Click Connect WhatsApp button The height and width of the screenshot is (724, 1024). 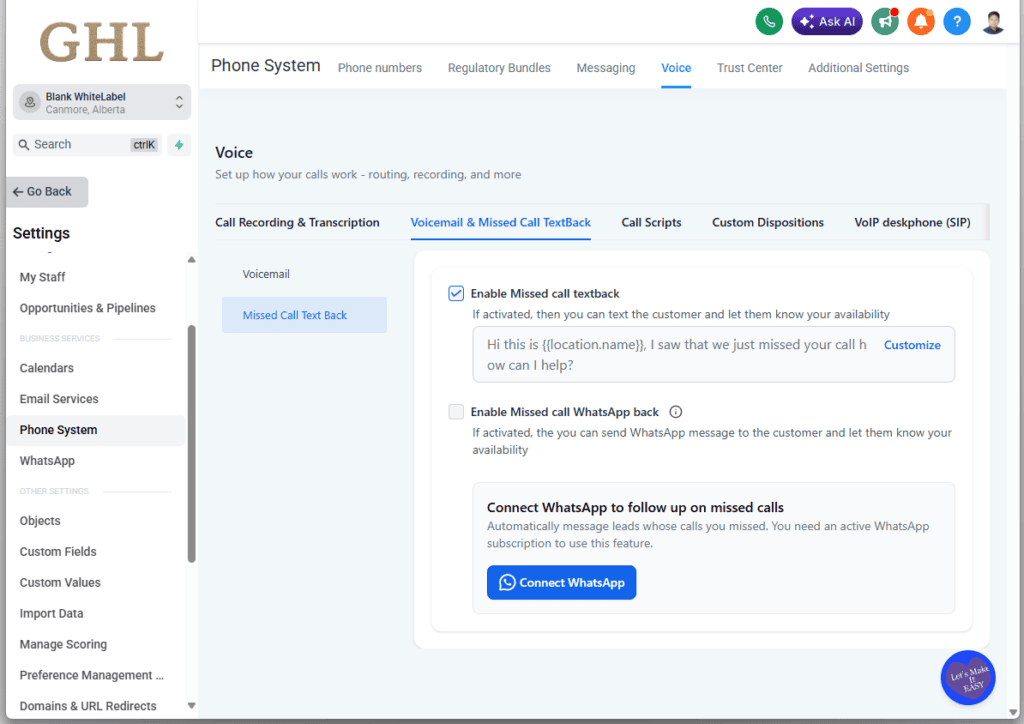(x=561, y=582)
